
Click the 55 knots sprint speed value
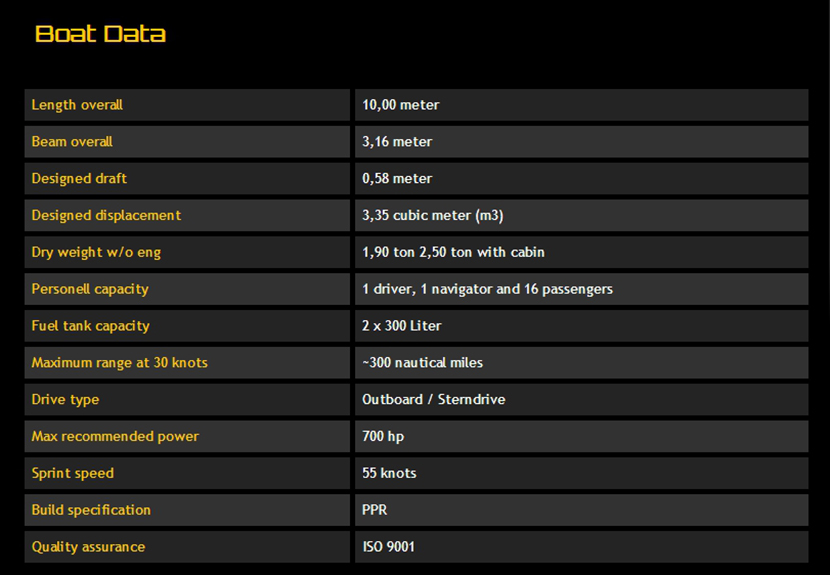pyautogui.click(x=389, y=474)
